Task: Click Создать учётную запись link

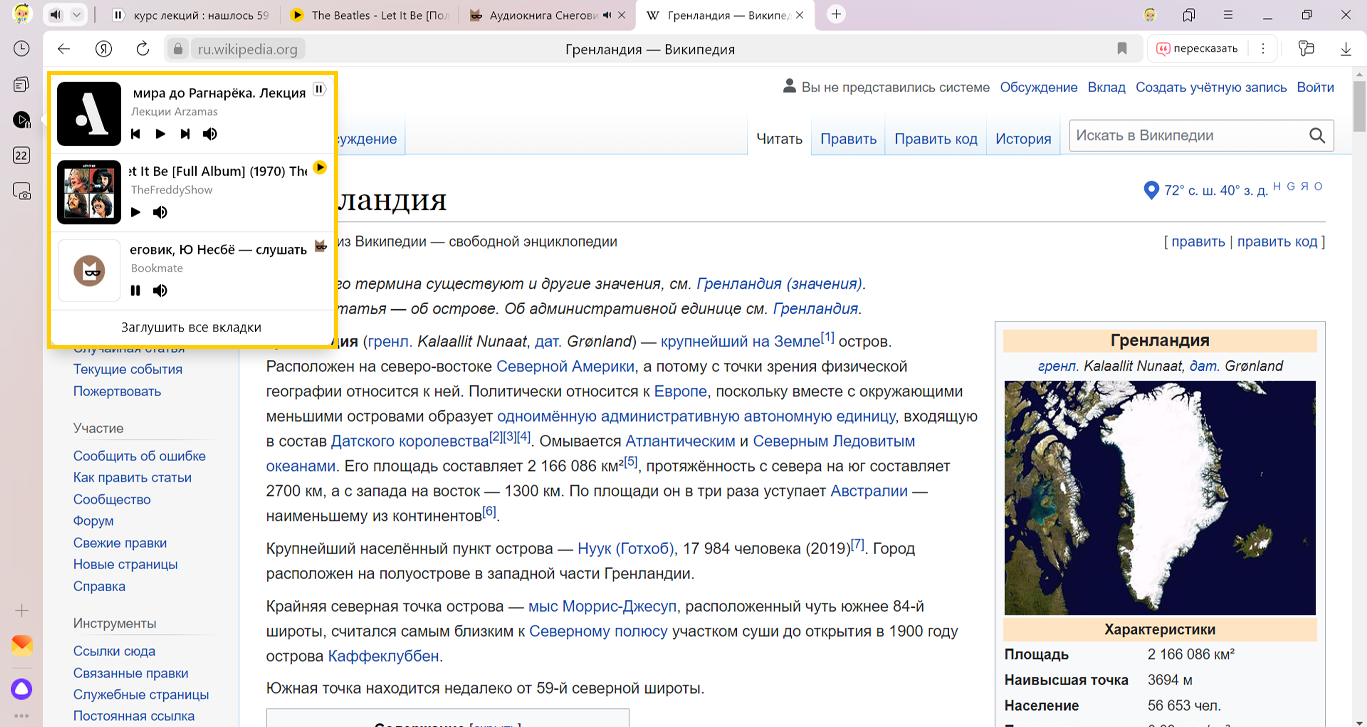Action: (1211, 87)
